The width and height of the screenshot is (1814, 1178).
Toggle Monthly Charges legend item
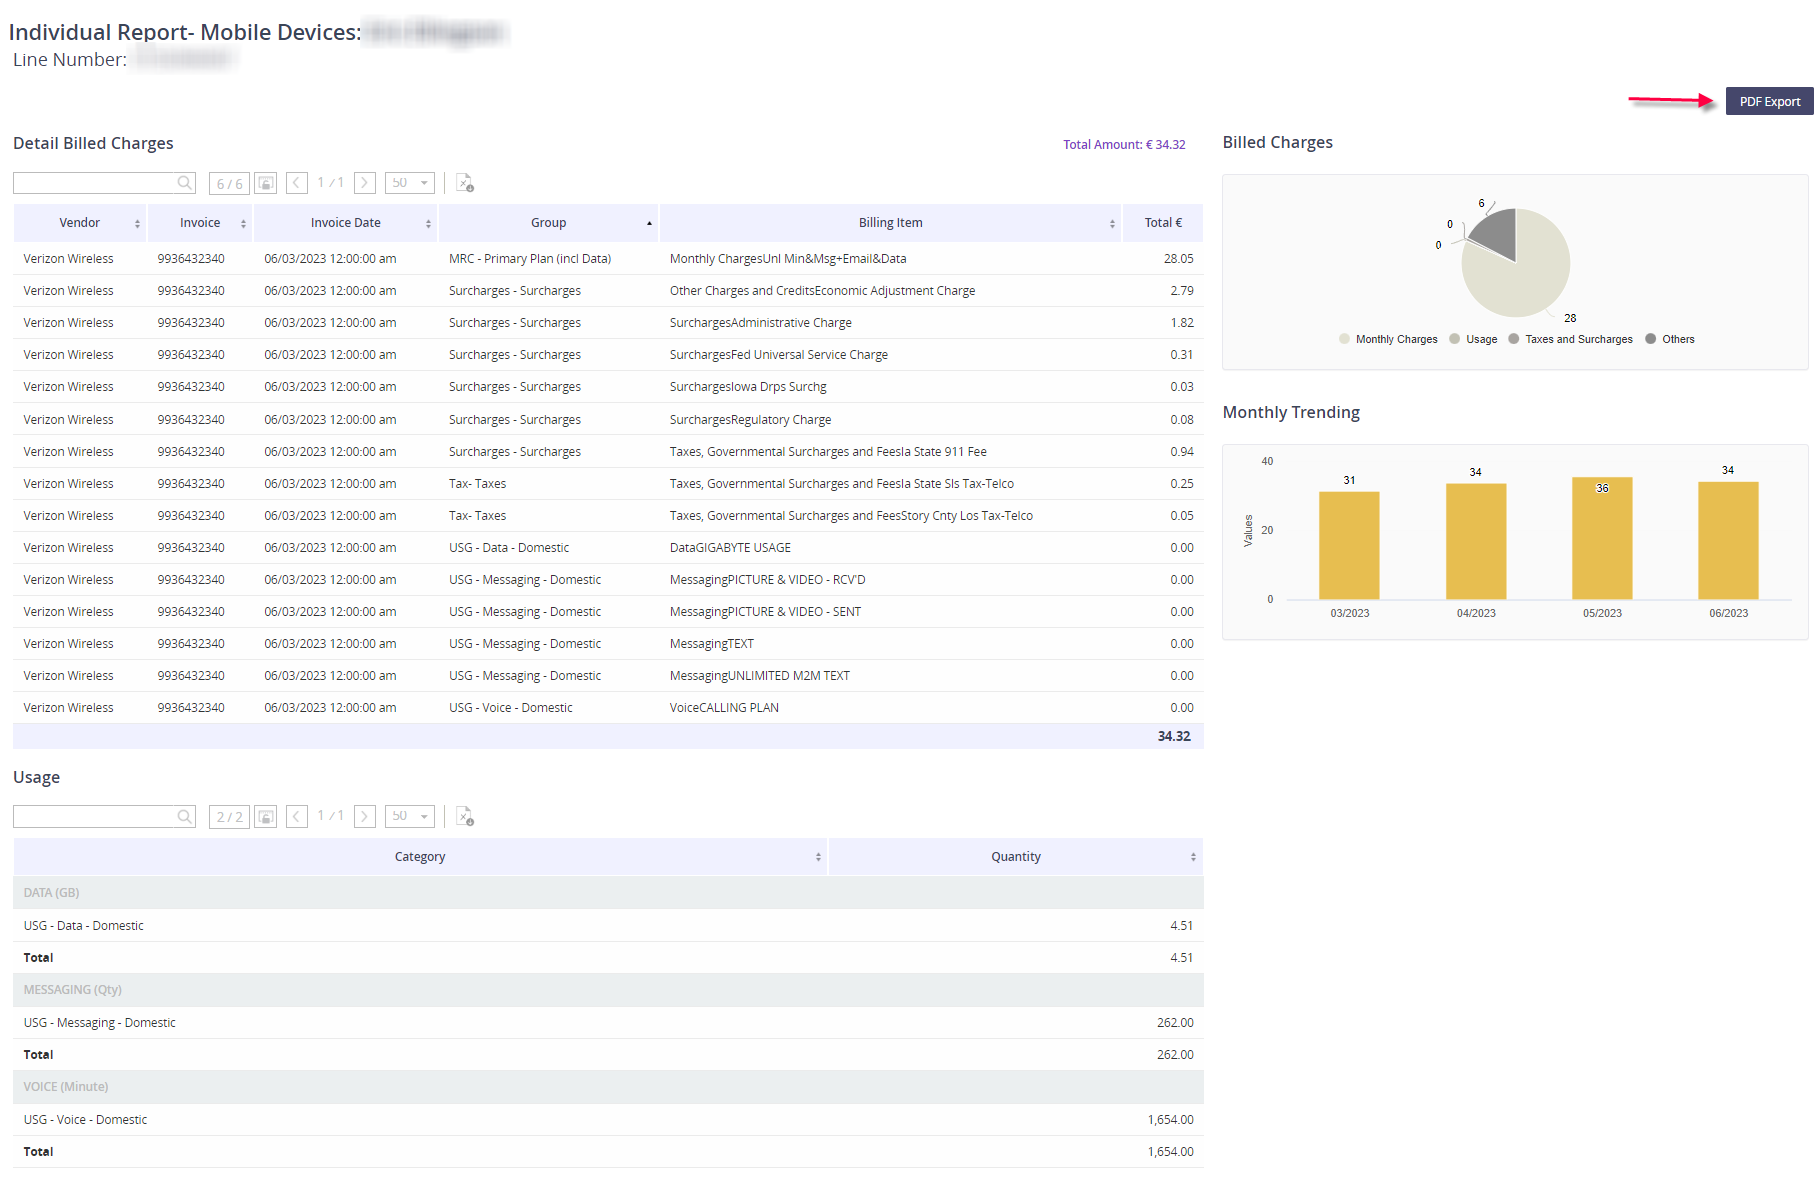click(x=1388, y=339)
